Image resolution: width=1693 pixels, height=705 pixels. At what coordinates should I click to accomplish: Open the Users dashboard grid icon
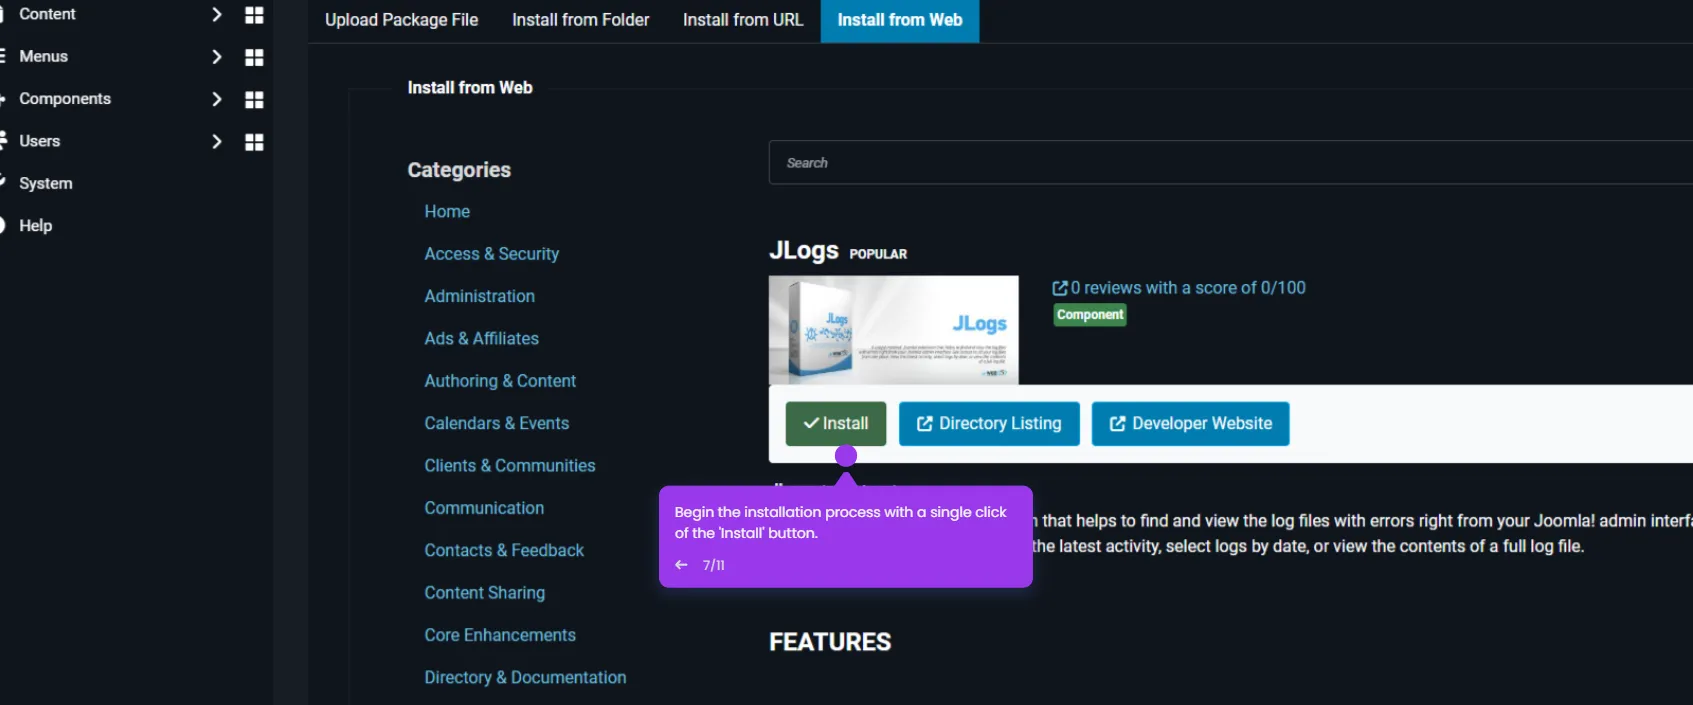pos(254,142)
